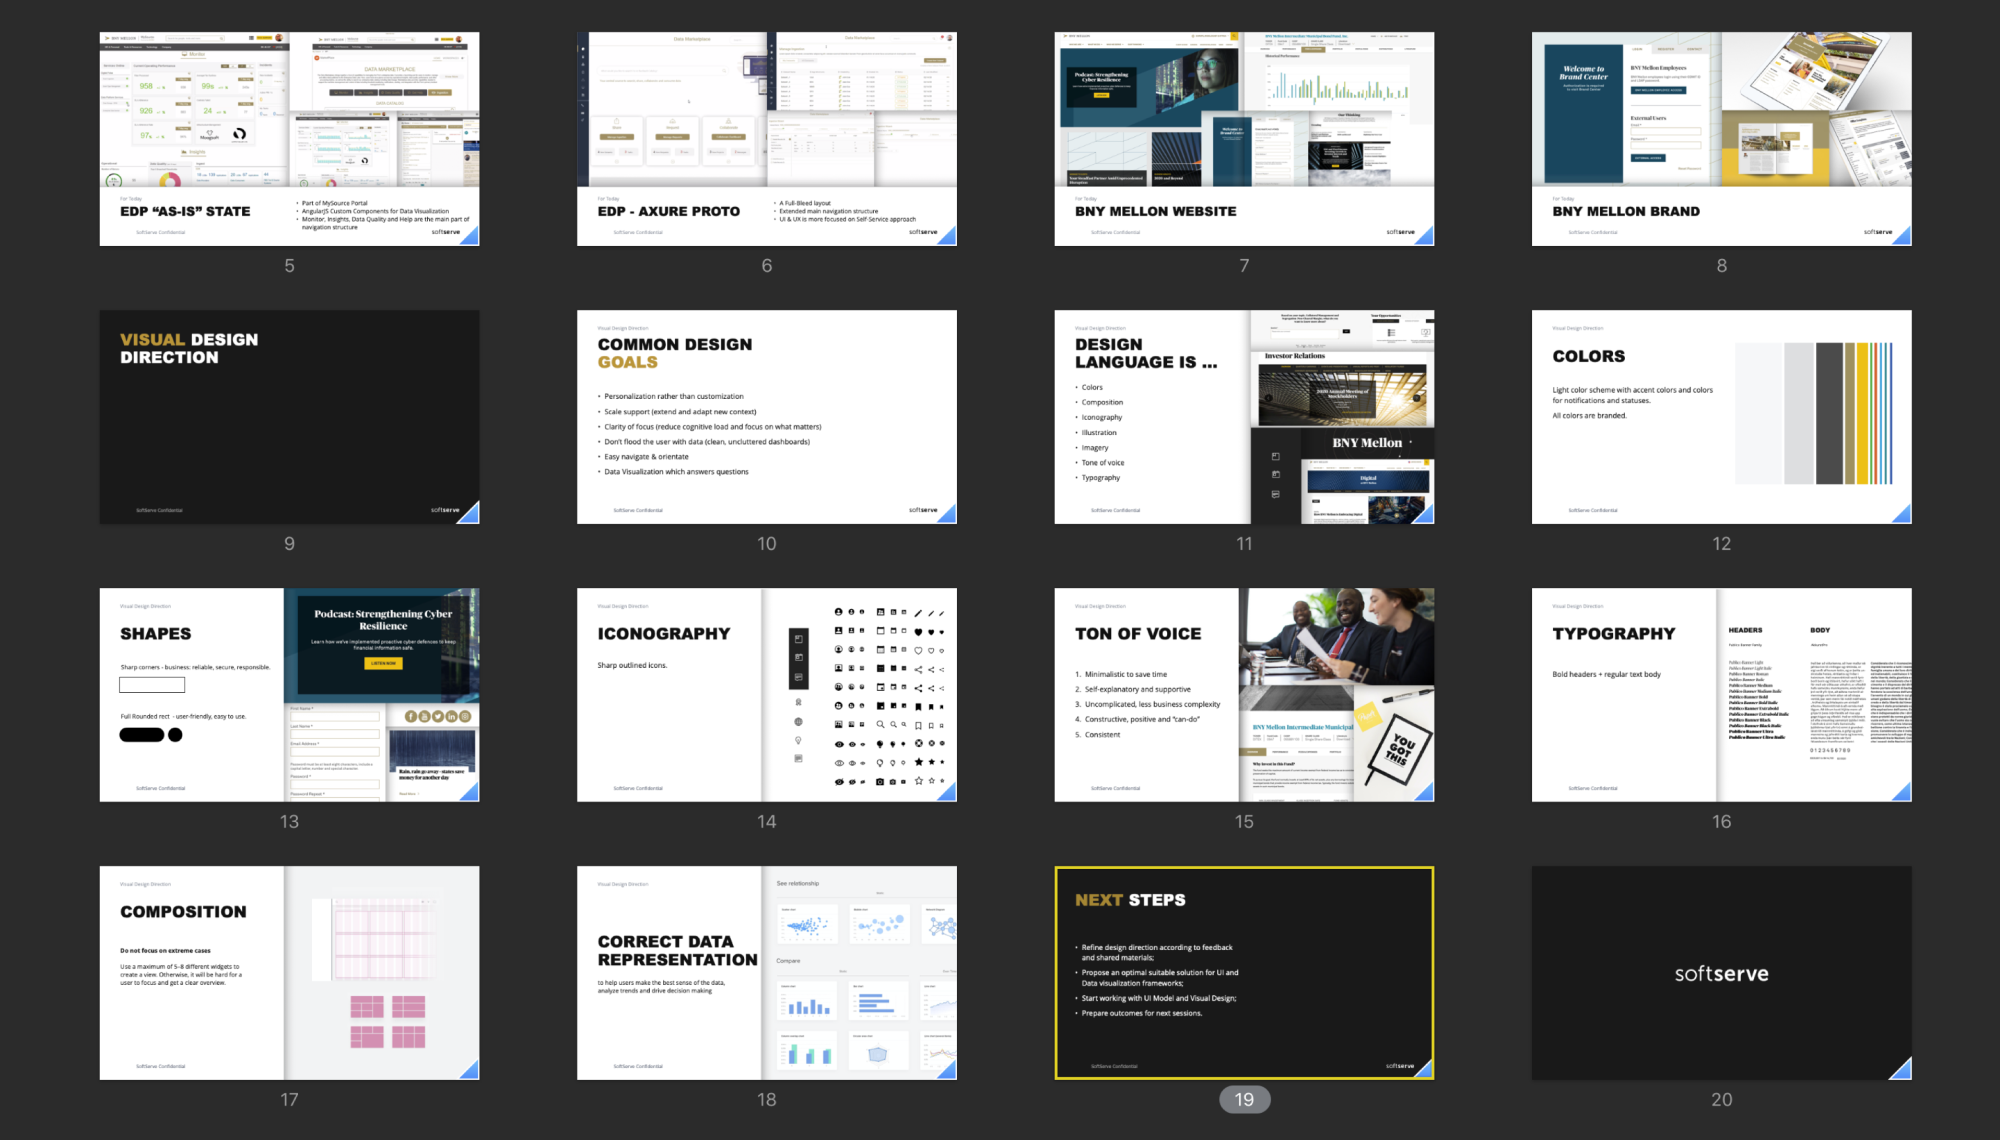Click slide number label 8
The image size is (2000, 1140).
pos(1721,265)
